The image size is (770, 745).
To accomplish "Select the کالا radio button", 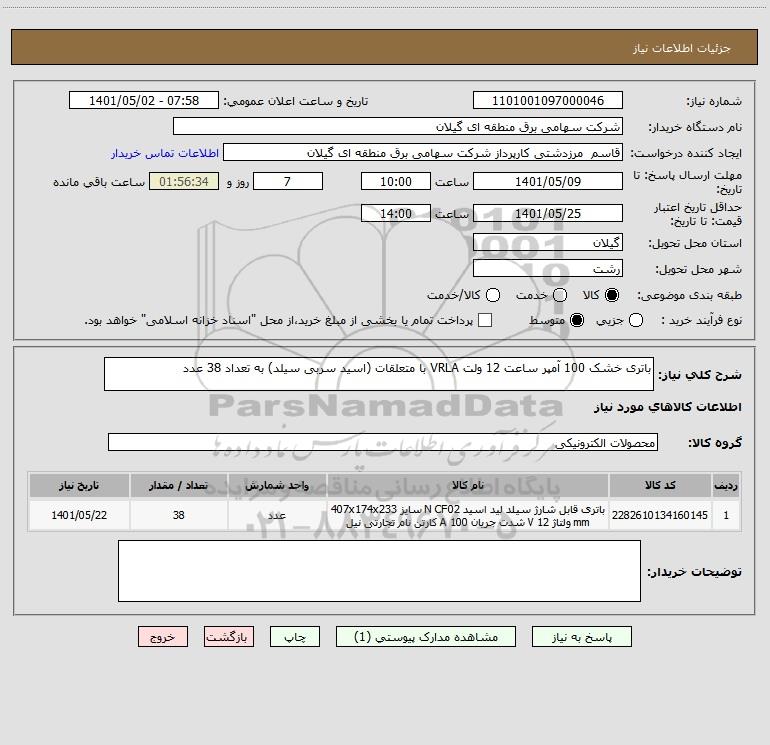I will tap(612, 295).
